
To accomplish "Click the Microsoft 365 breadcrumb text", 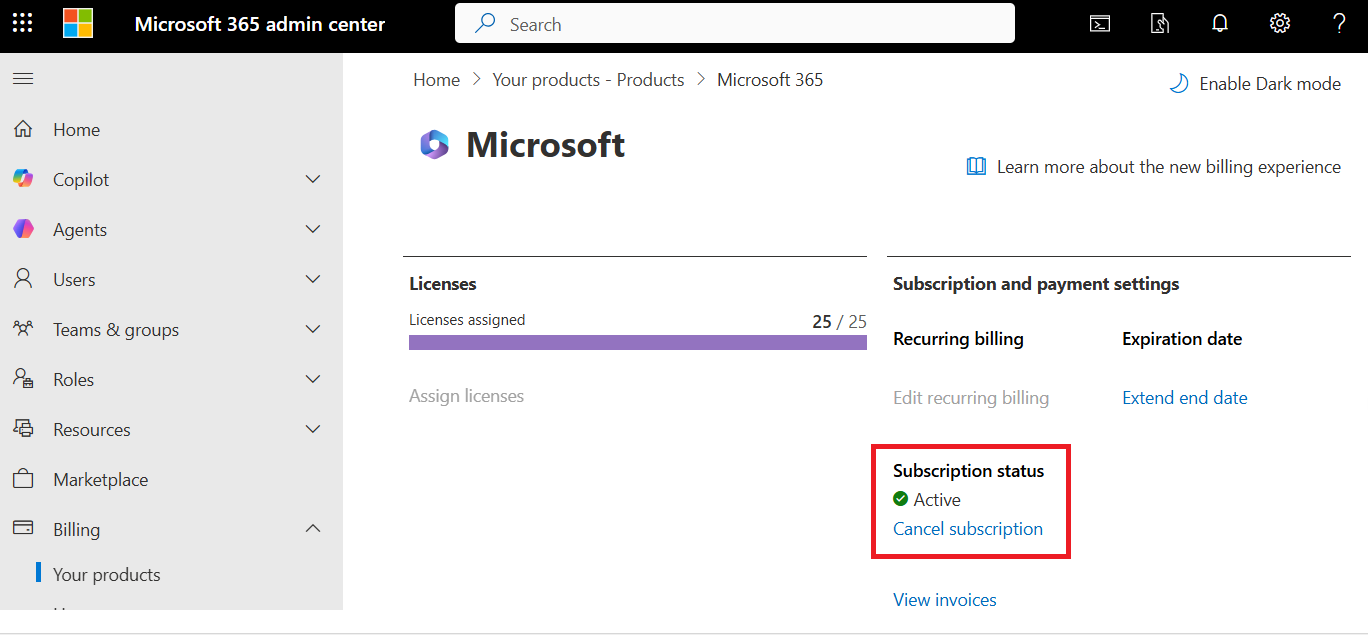I will tap(770, 80).
